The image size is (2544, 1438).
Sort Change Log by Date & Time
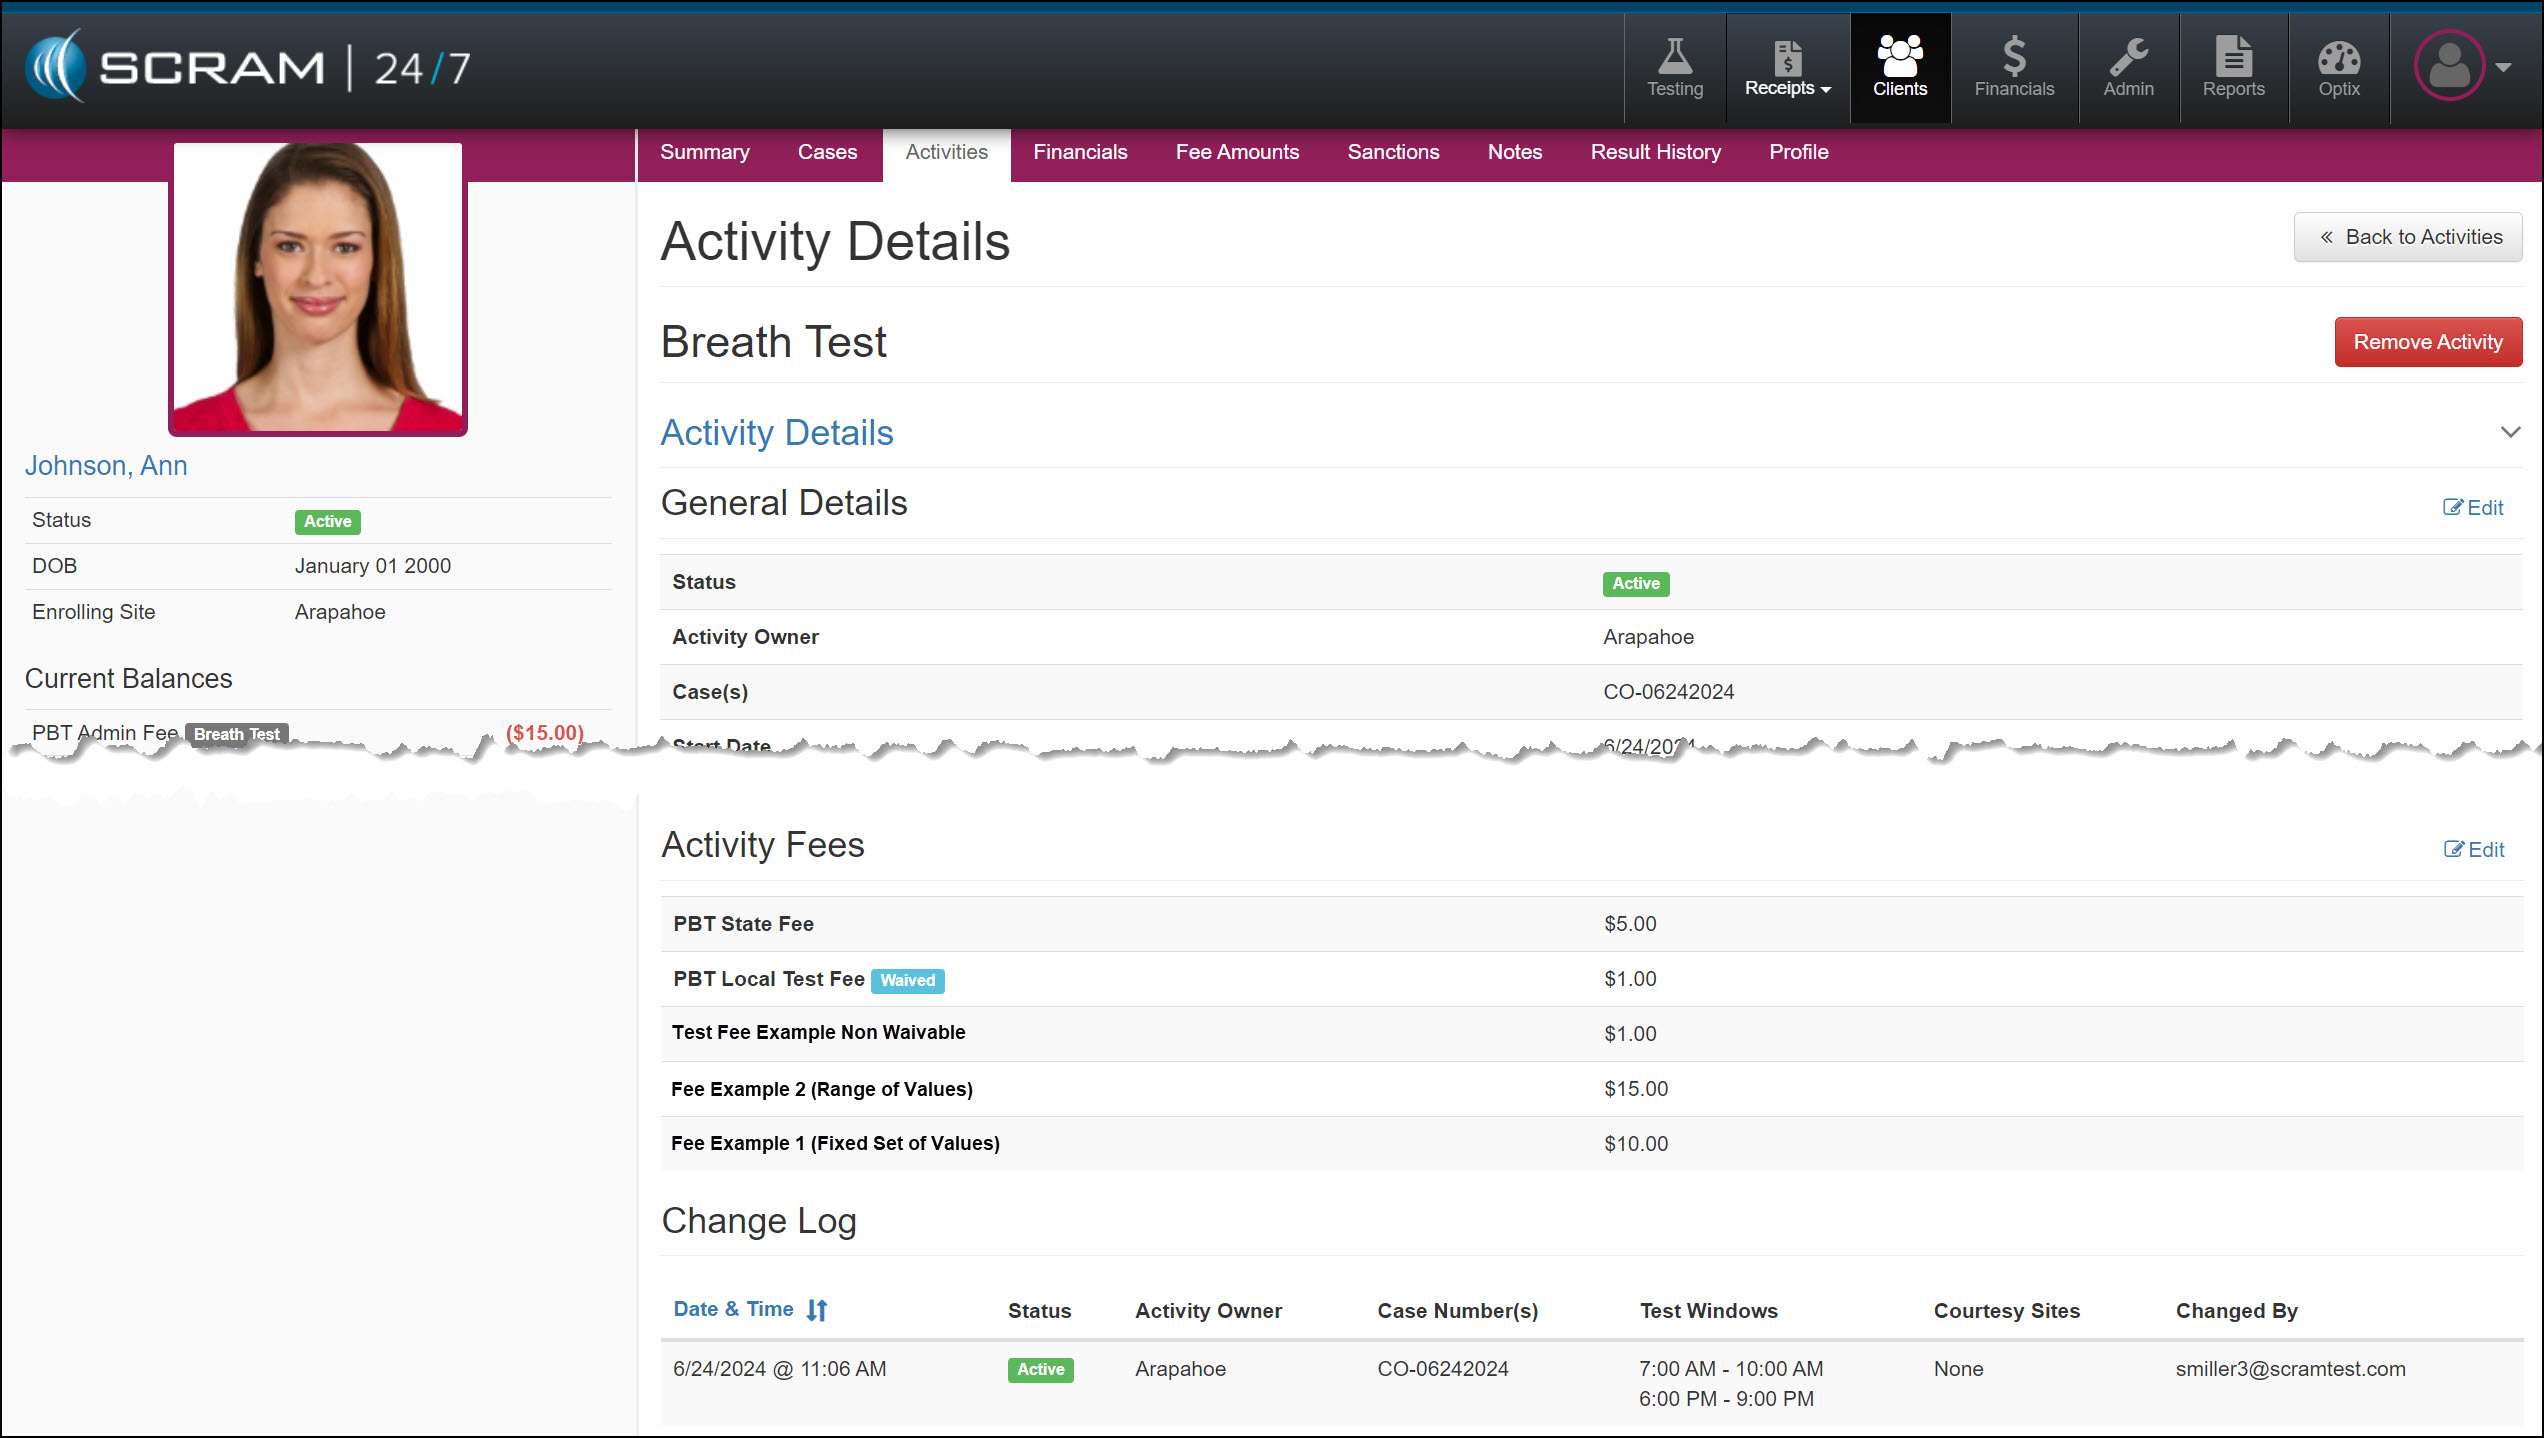click(x=750, y=1309)
